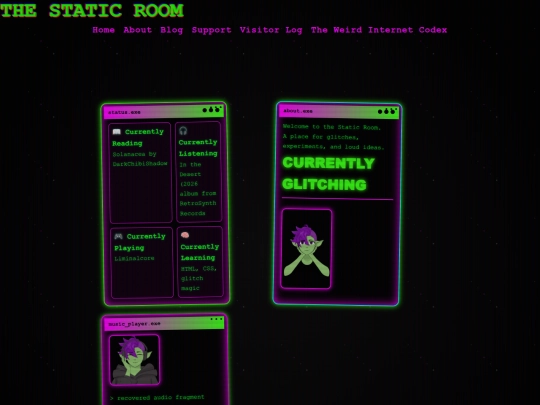Click THE STATIC ROOM site title
The width and height of the screenshot is (540, 405).
(92, 10)
